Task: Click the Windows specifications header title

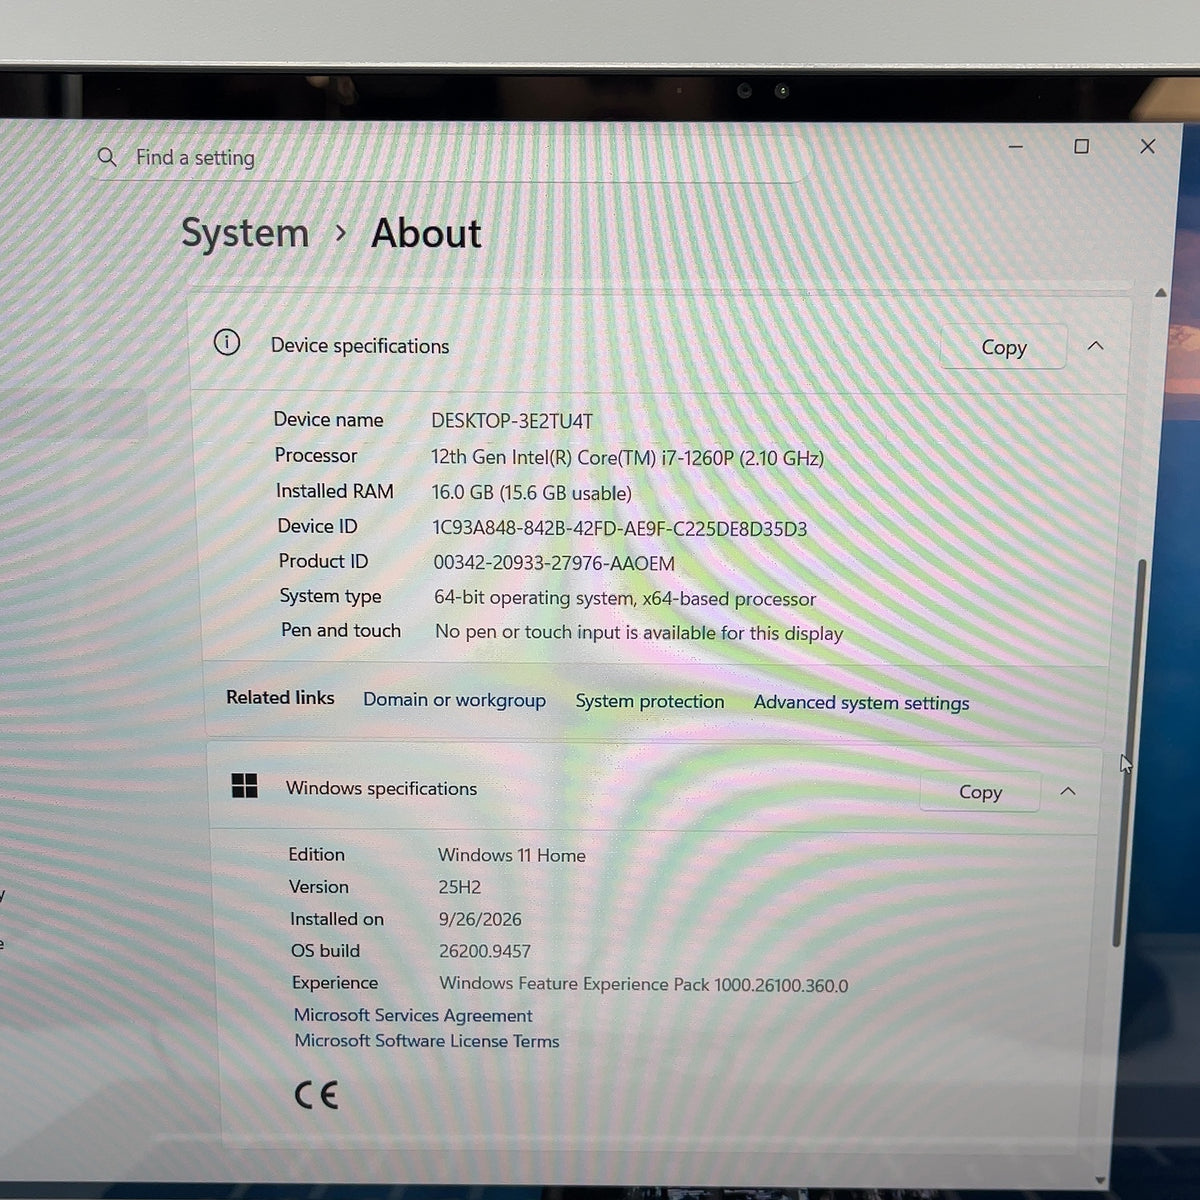Action: [x=381, y=788]
